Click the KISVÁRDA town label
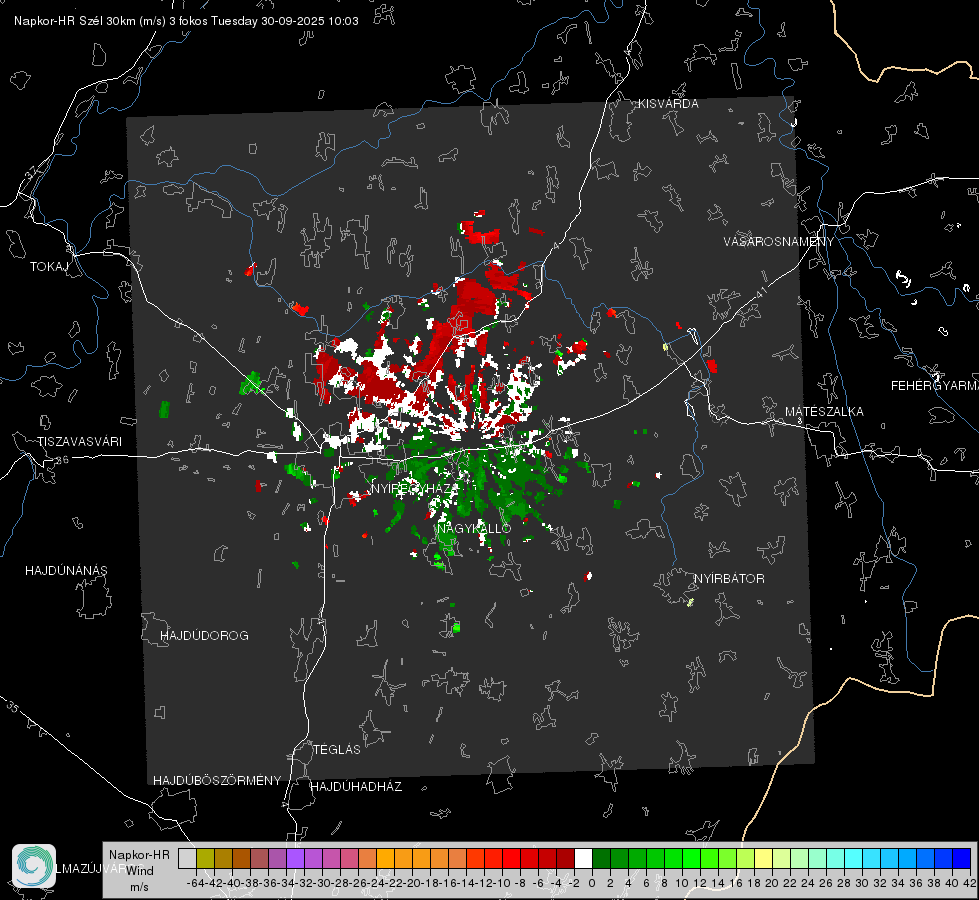This screenshot has width=979, height=900. click(x=668, y=104)
